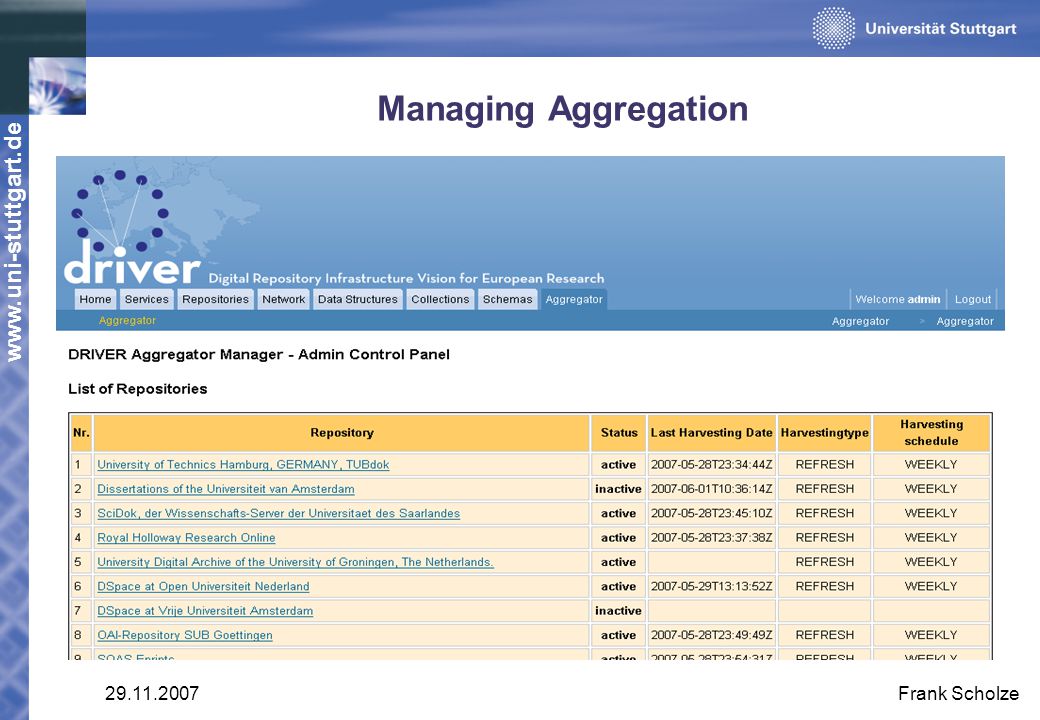This screenshot has height=720, width=1040.
Task: Click WEEKLY in SUB Goettingen row
Action: tap(931, 635)
